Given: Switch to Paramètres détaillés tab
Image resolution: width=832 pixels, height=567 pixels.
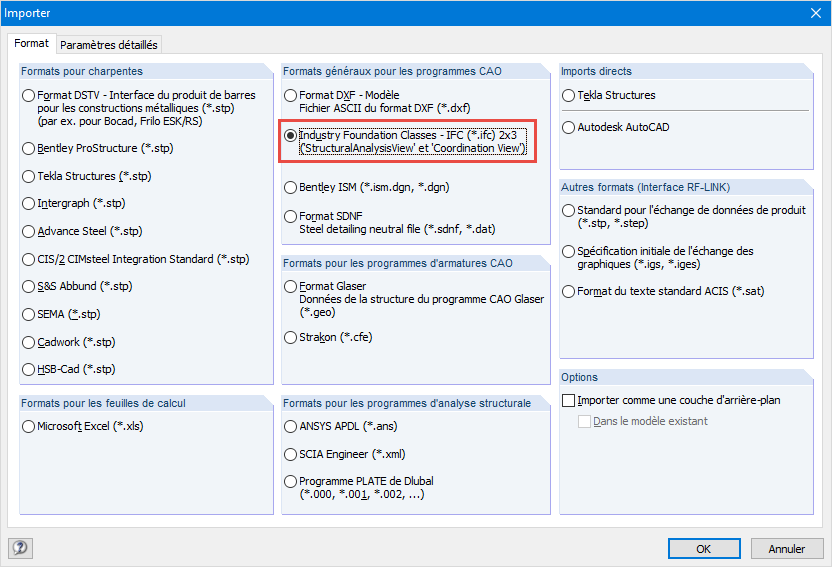Looking at the screenshot, I should click(109, 44).
